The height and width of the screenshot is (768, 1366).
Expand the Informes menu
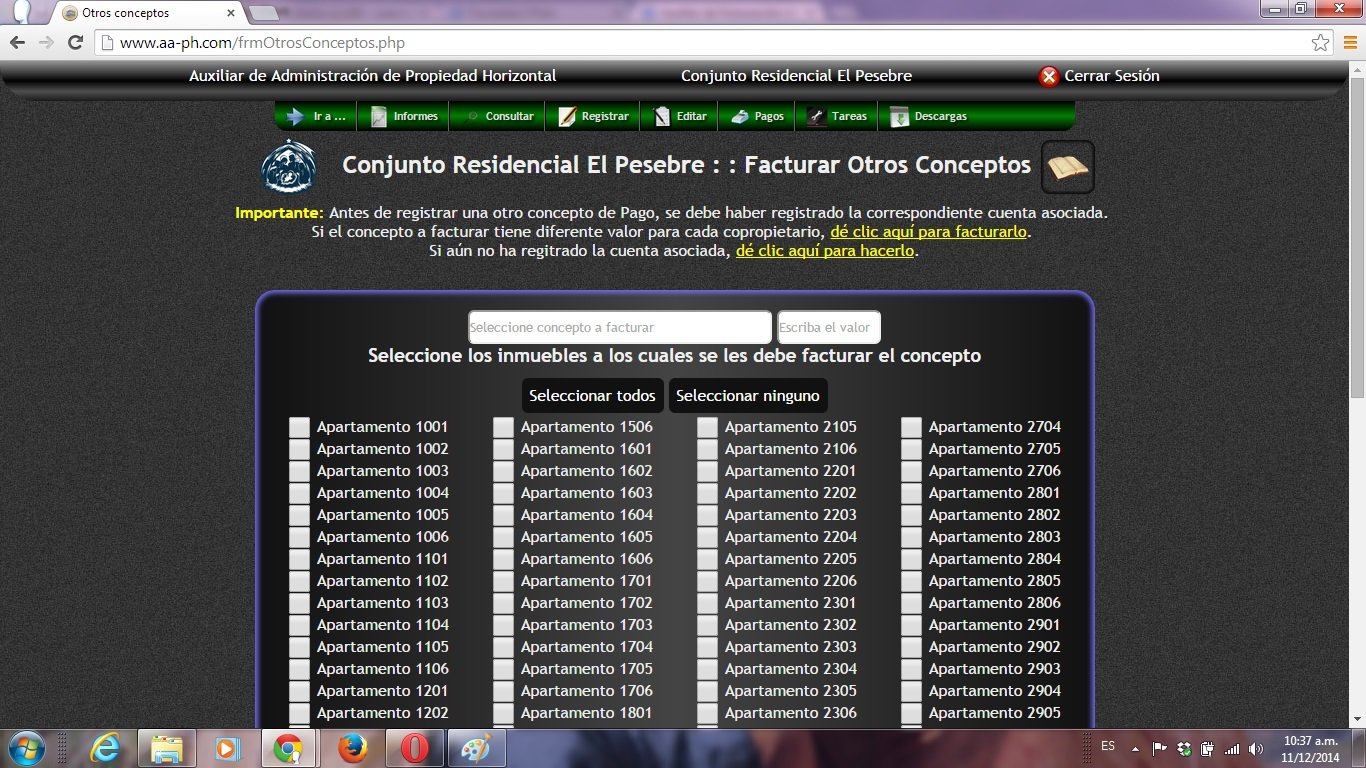(x=405, y=116)
